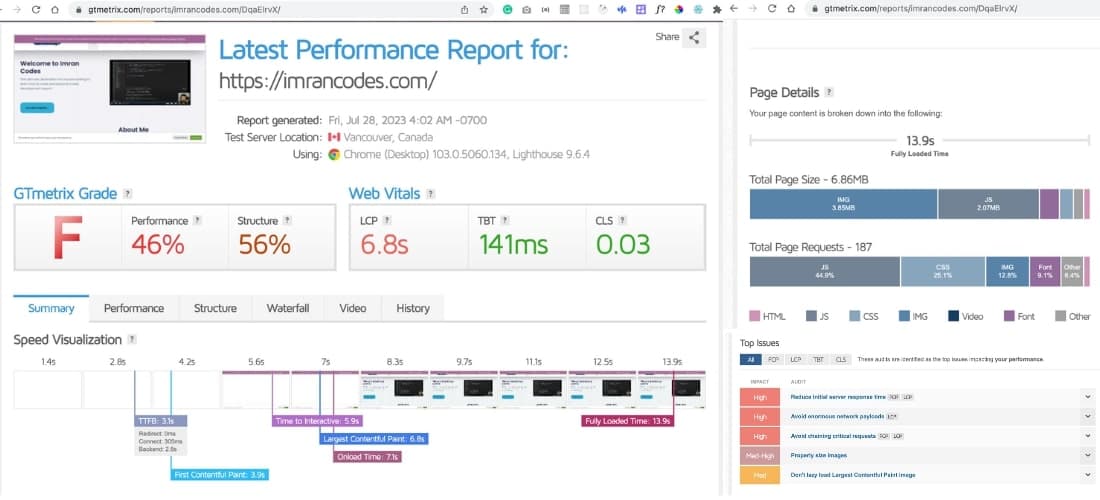Click the JS 2.07MB page size segment
The height and width of the screenshot is (500, 1100).
(988, 204)
